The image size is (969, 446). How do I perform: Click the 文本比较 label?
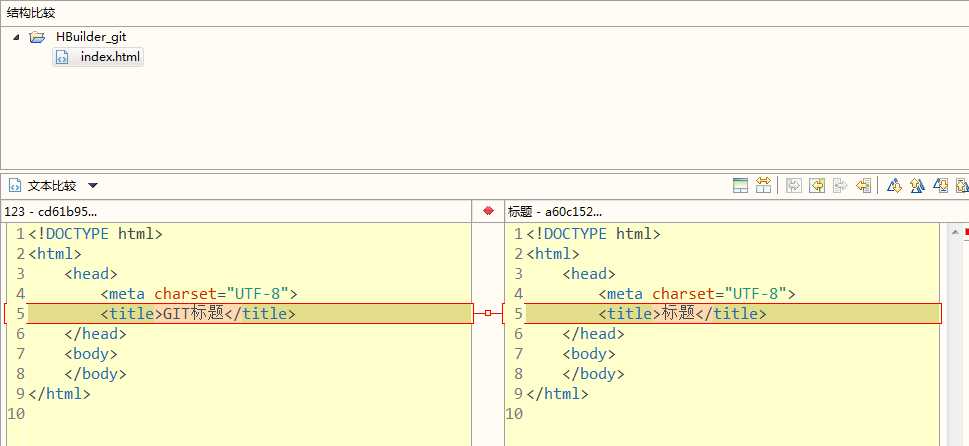(52, 185)
